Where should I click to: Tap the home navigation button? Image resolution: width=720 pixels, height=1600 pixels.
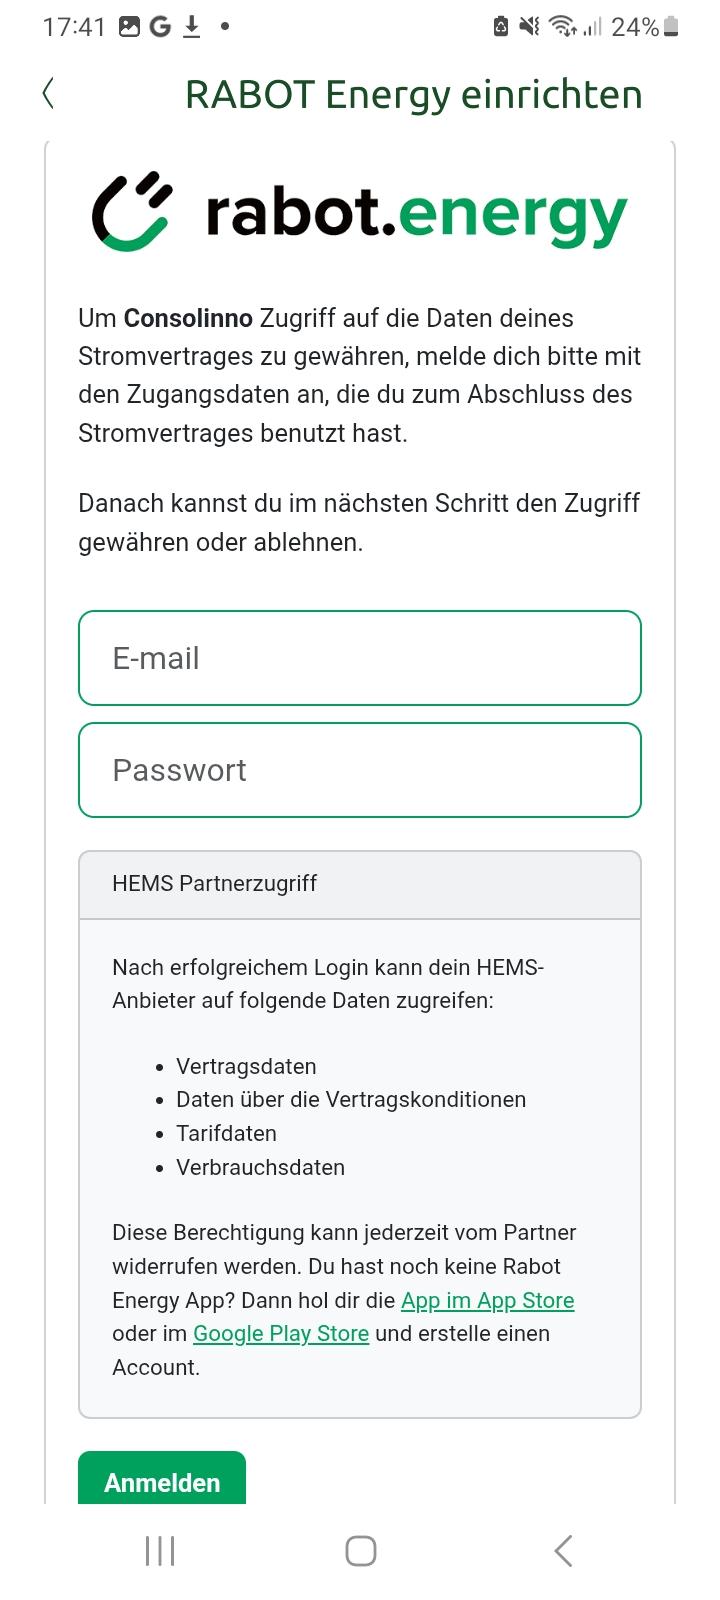[359, 1551]
